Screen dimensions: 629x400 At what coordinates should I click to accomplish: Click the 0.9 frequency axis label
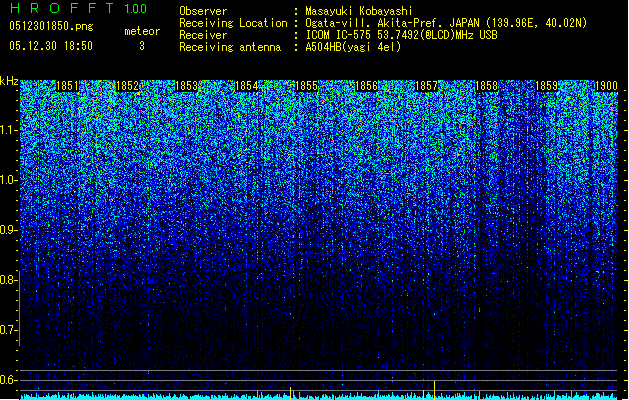coord(8,230)
